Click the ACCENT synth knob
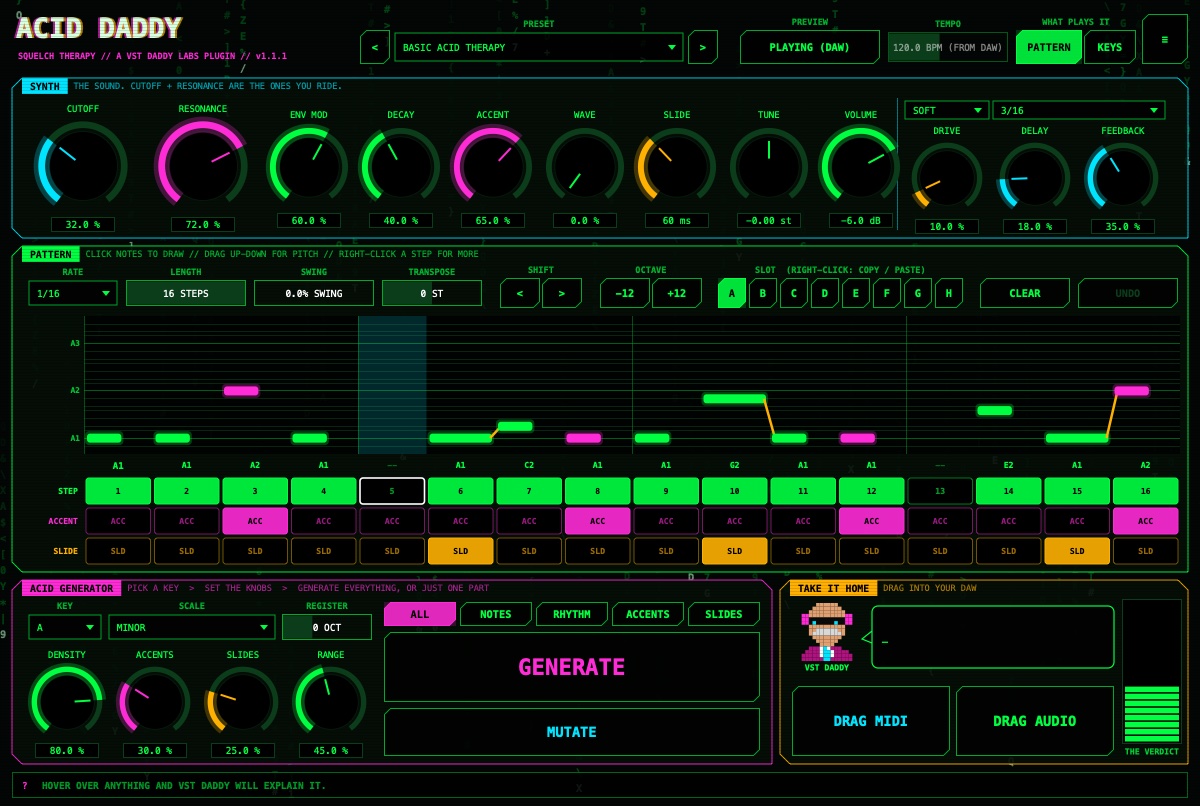The height and width of the screenshot is (806, 1200). tap(492, 165)
